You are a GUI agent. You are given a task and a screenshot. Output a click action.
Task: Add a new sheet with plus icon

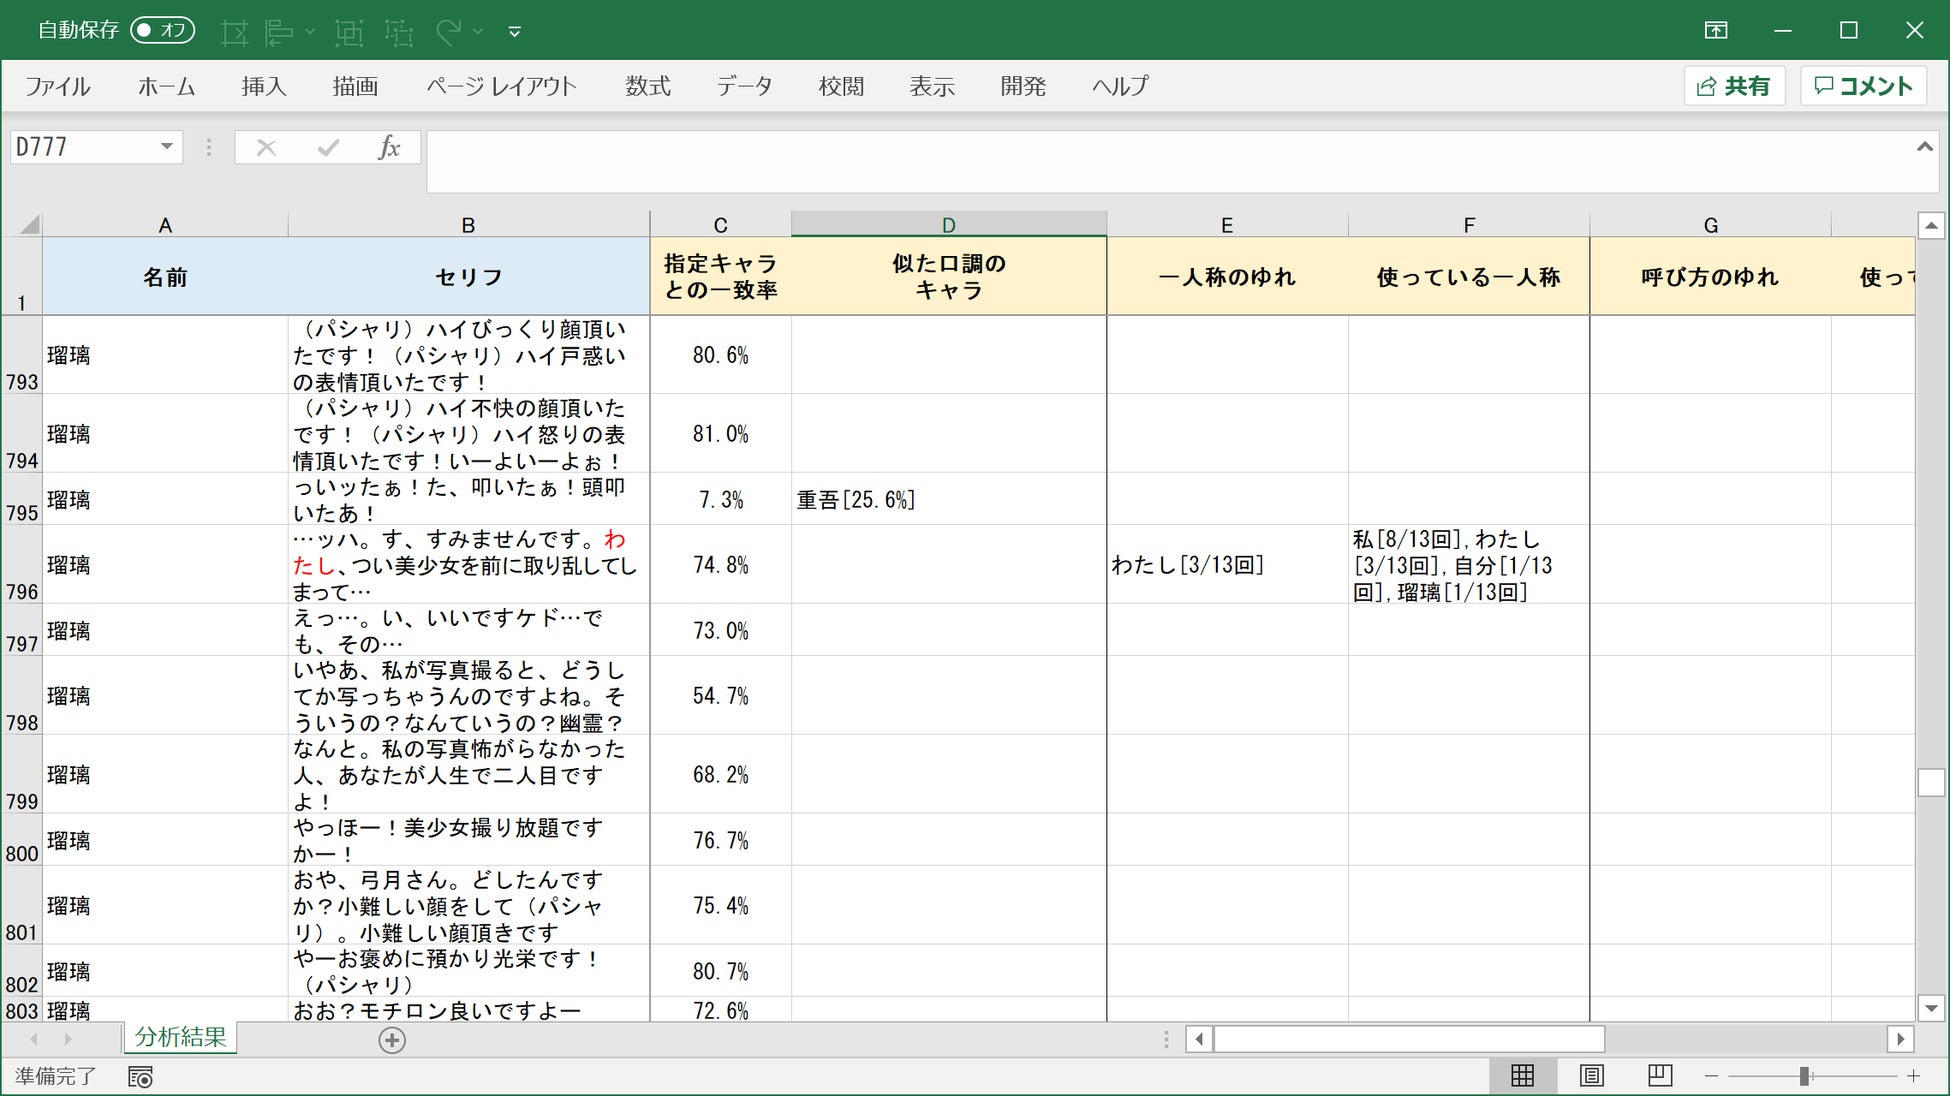(392, 1040)
